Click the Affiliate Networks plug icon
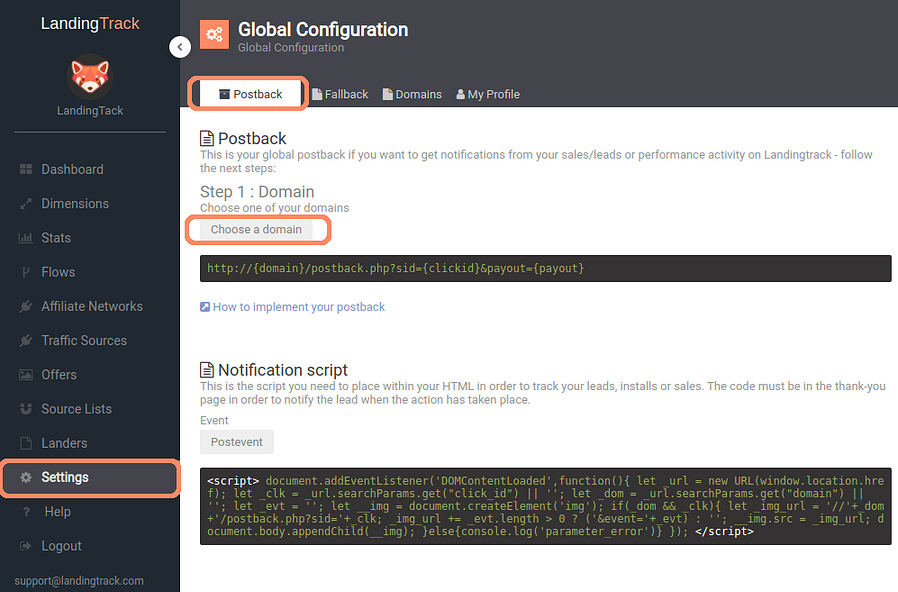Viewport: 898px width, 592px height. coord(26,306)
